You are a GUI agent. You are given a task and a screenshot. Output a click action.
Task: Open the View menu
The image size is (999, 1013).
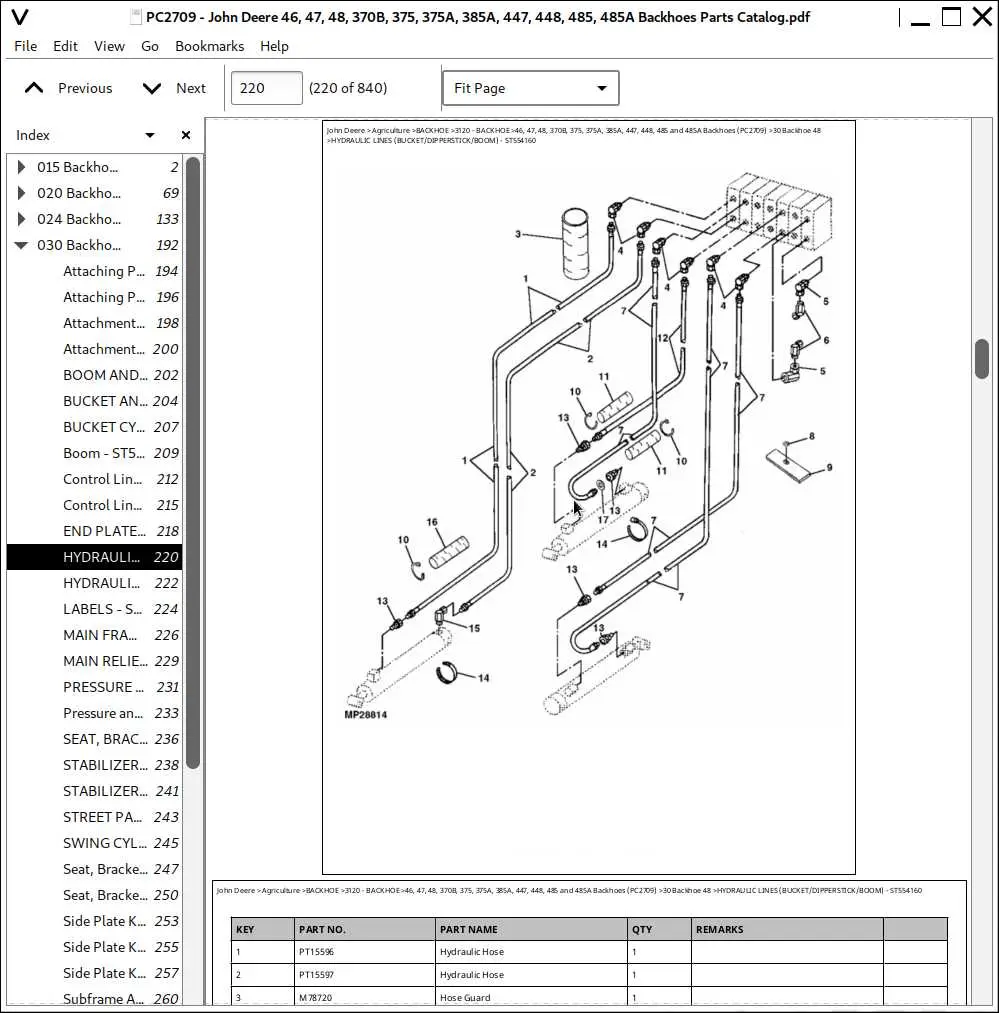pos(109,46)
